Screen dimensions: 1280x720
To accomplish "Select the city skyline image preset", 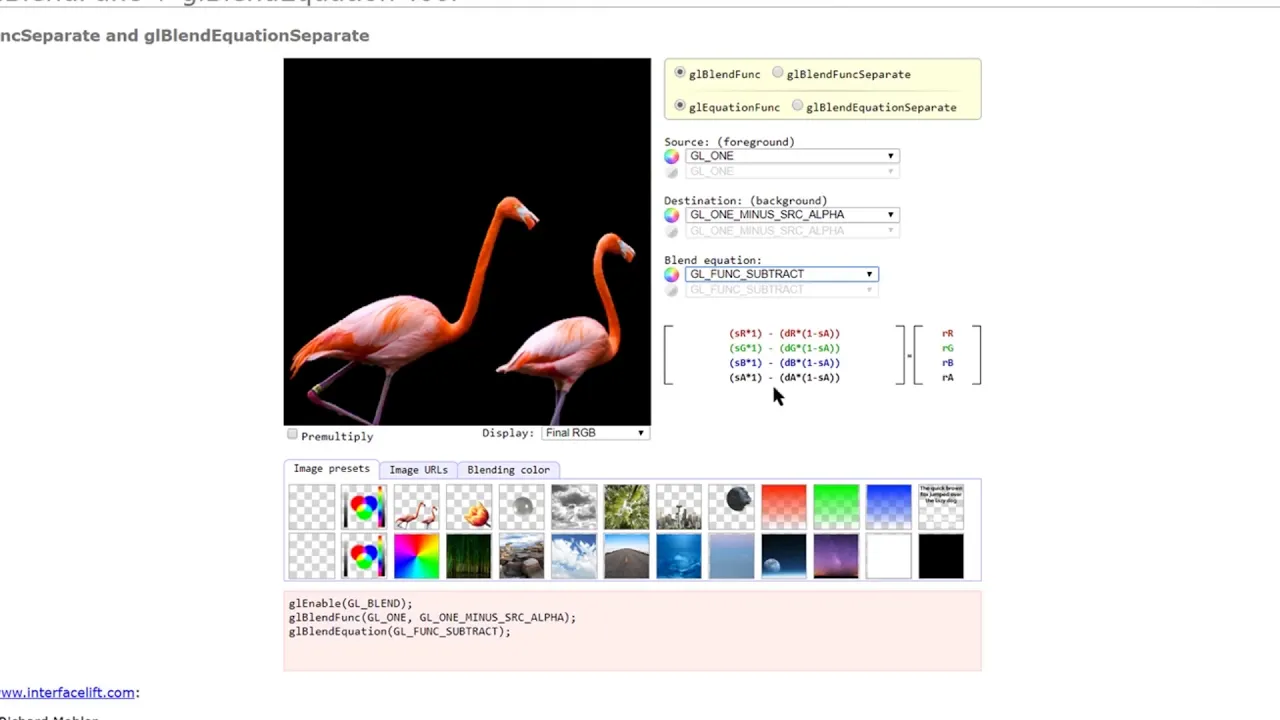I will coord(679,507).
